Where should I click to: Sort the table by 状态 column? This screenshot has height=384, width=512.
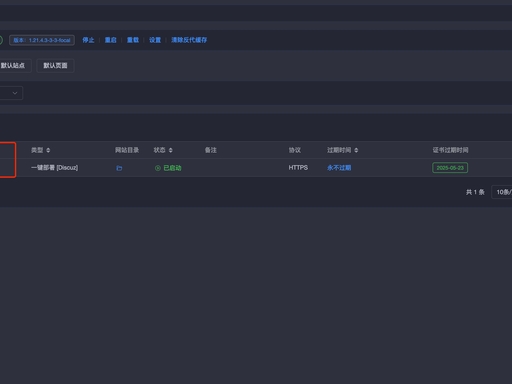tap(171, 150)
